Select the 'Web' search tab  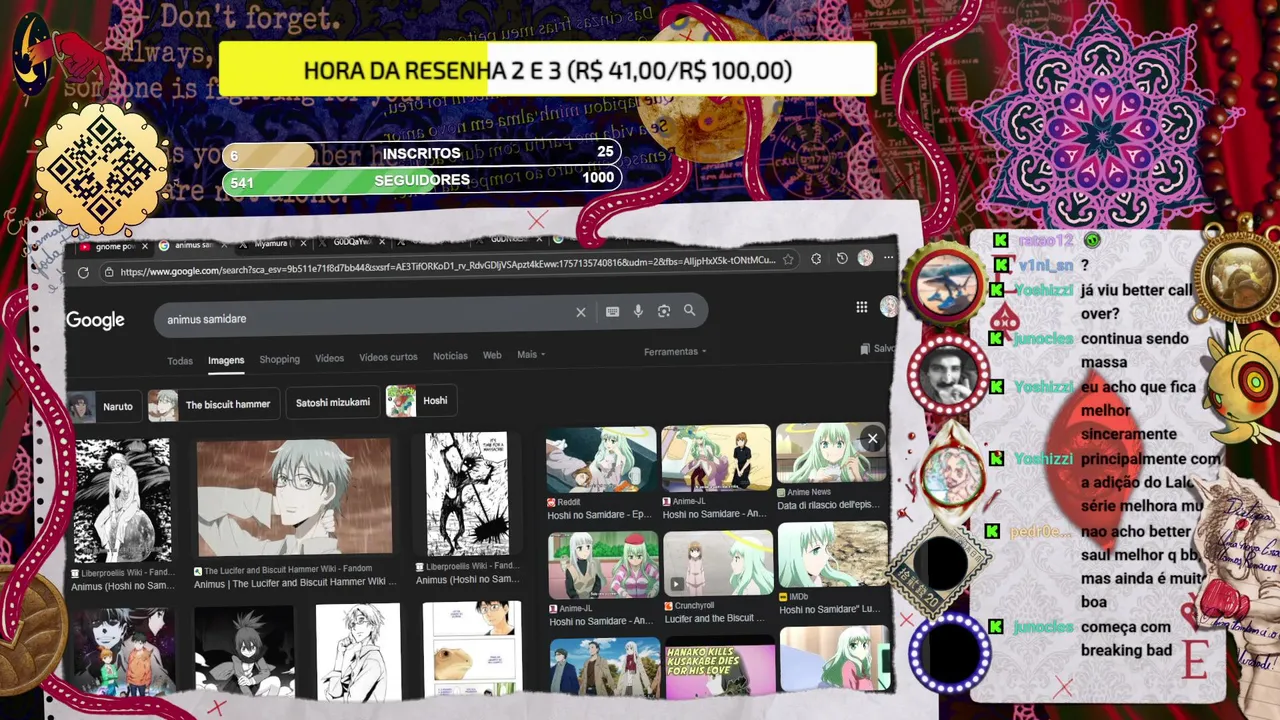[492, 355]
